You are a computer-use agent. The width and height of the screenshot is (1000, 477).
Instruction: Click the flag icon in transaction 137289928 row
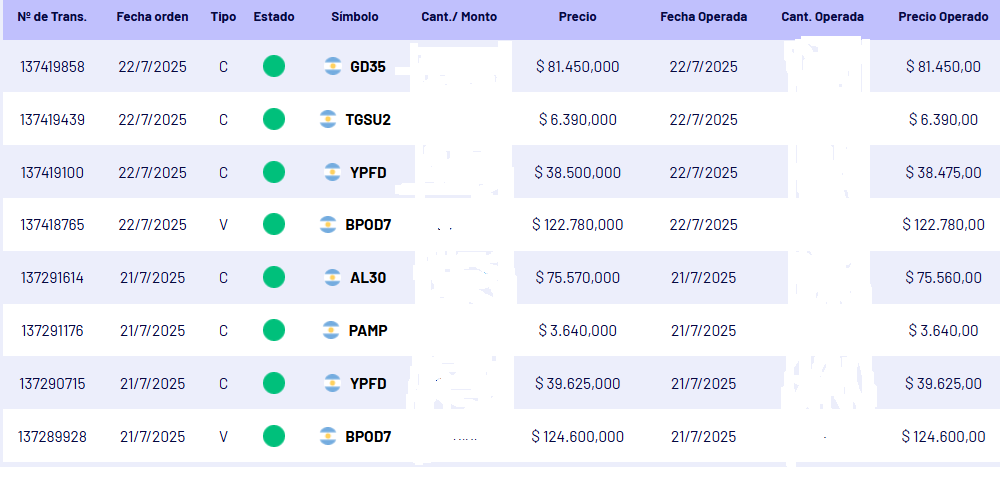(327, 437)
